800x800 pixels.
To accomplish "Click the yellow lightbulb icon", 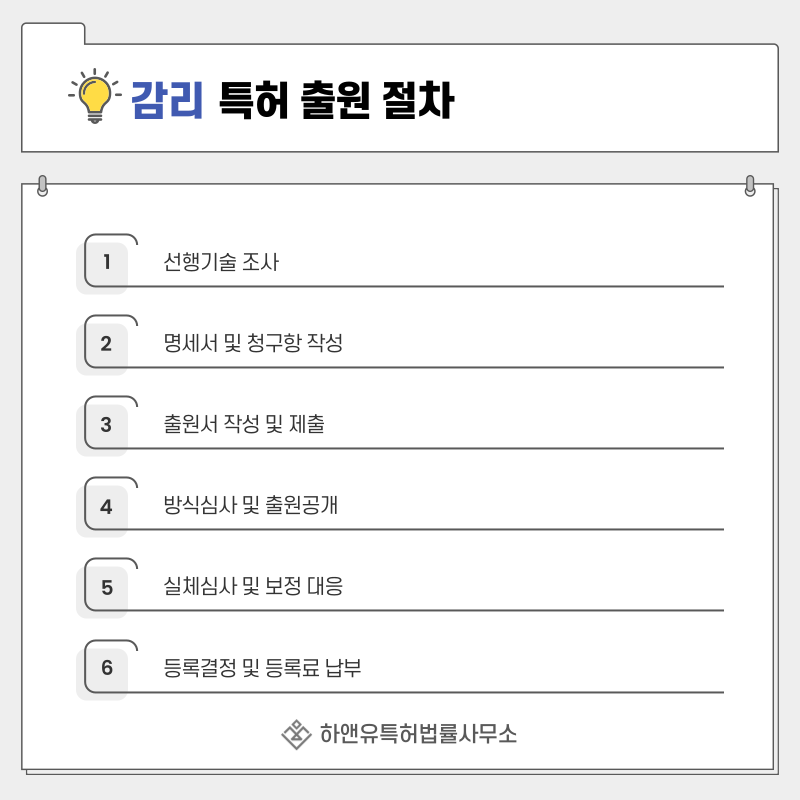I will point(95,96).
